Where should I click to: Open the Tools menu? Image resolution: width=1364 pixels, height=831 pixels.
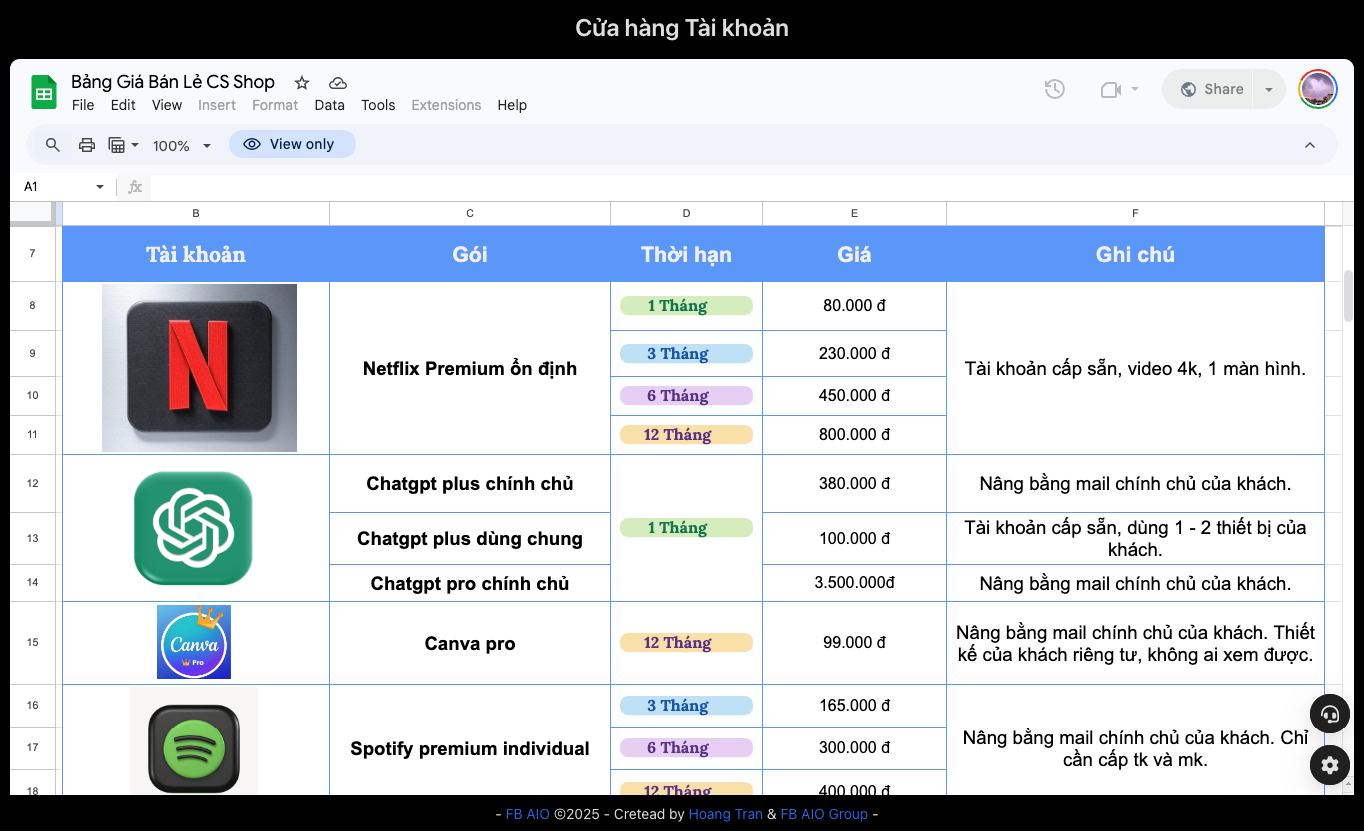pyautogui.click(x=378, y=105)
